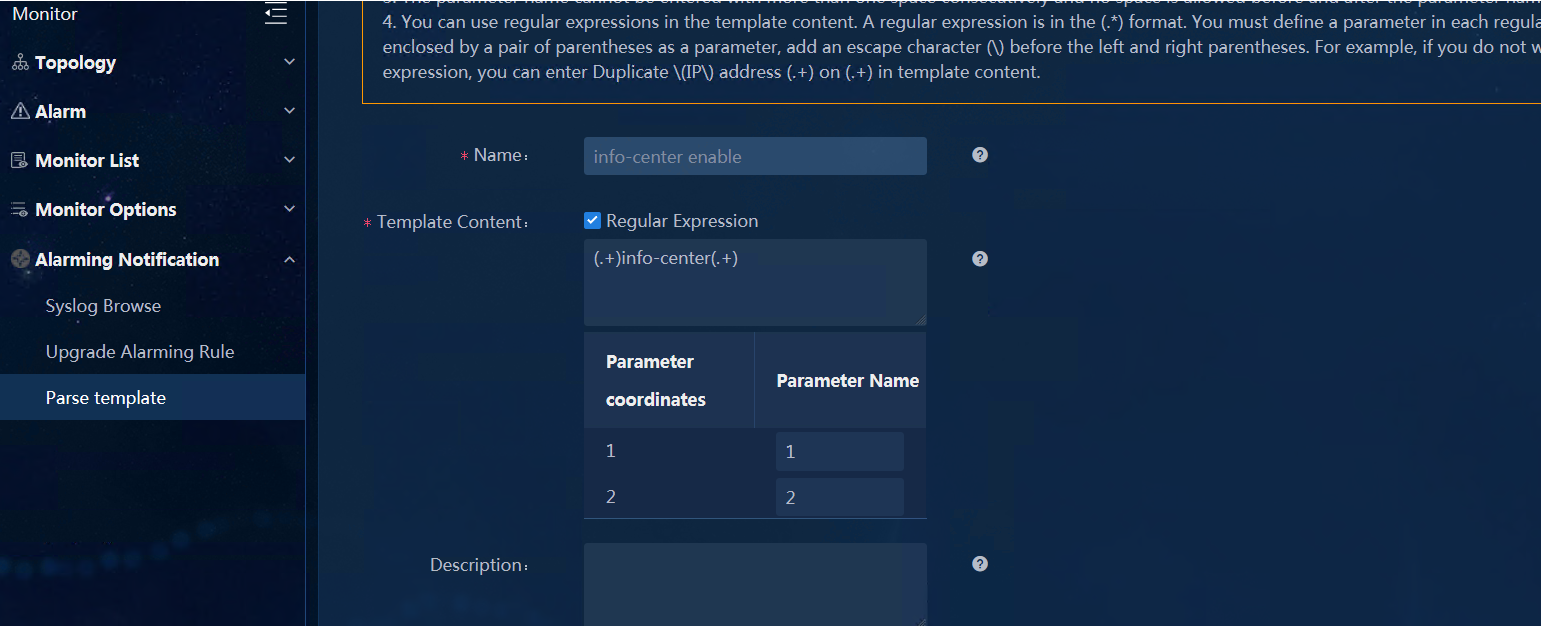Select Parse template menu item
Viewport: 1541px width, 626px height.
152,398
